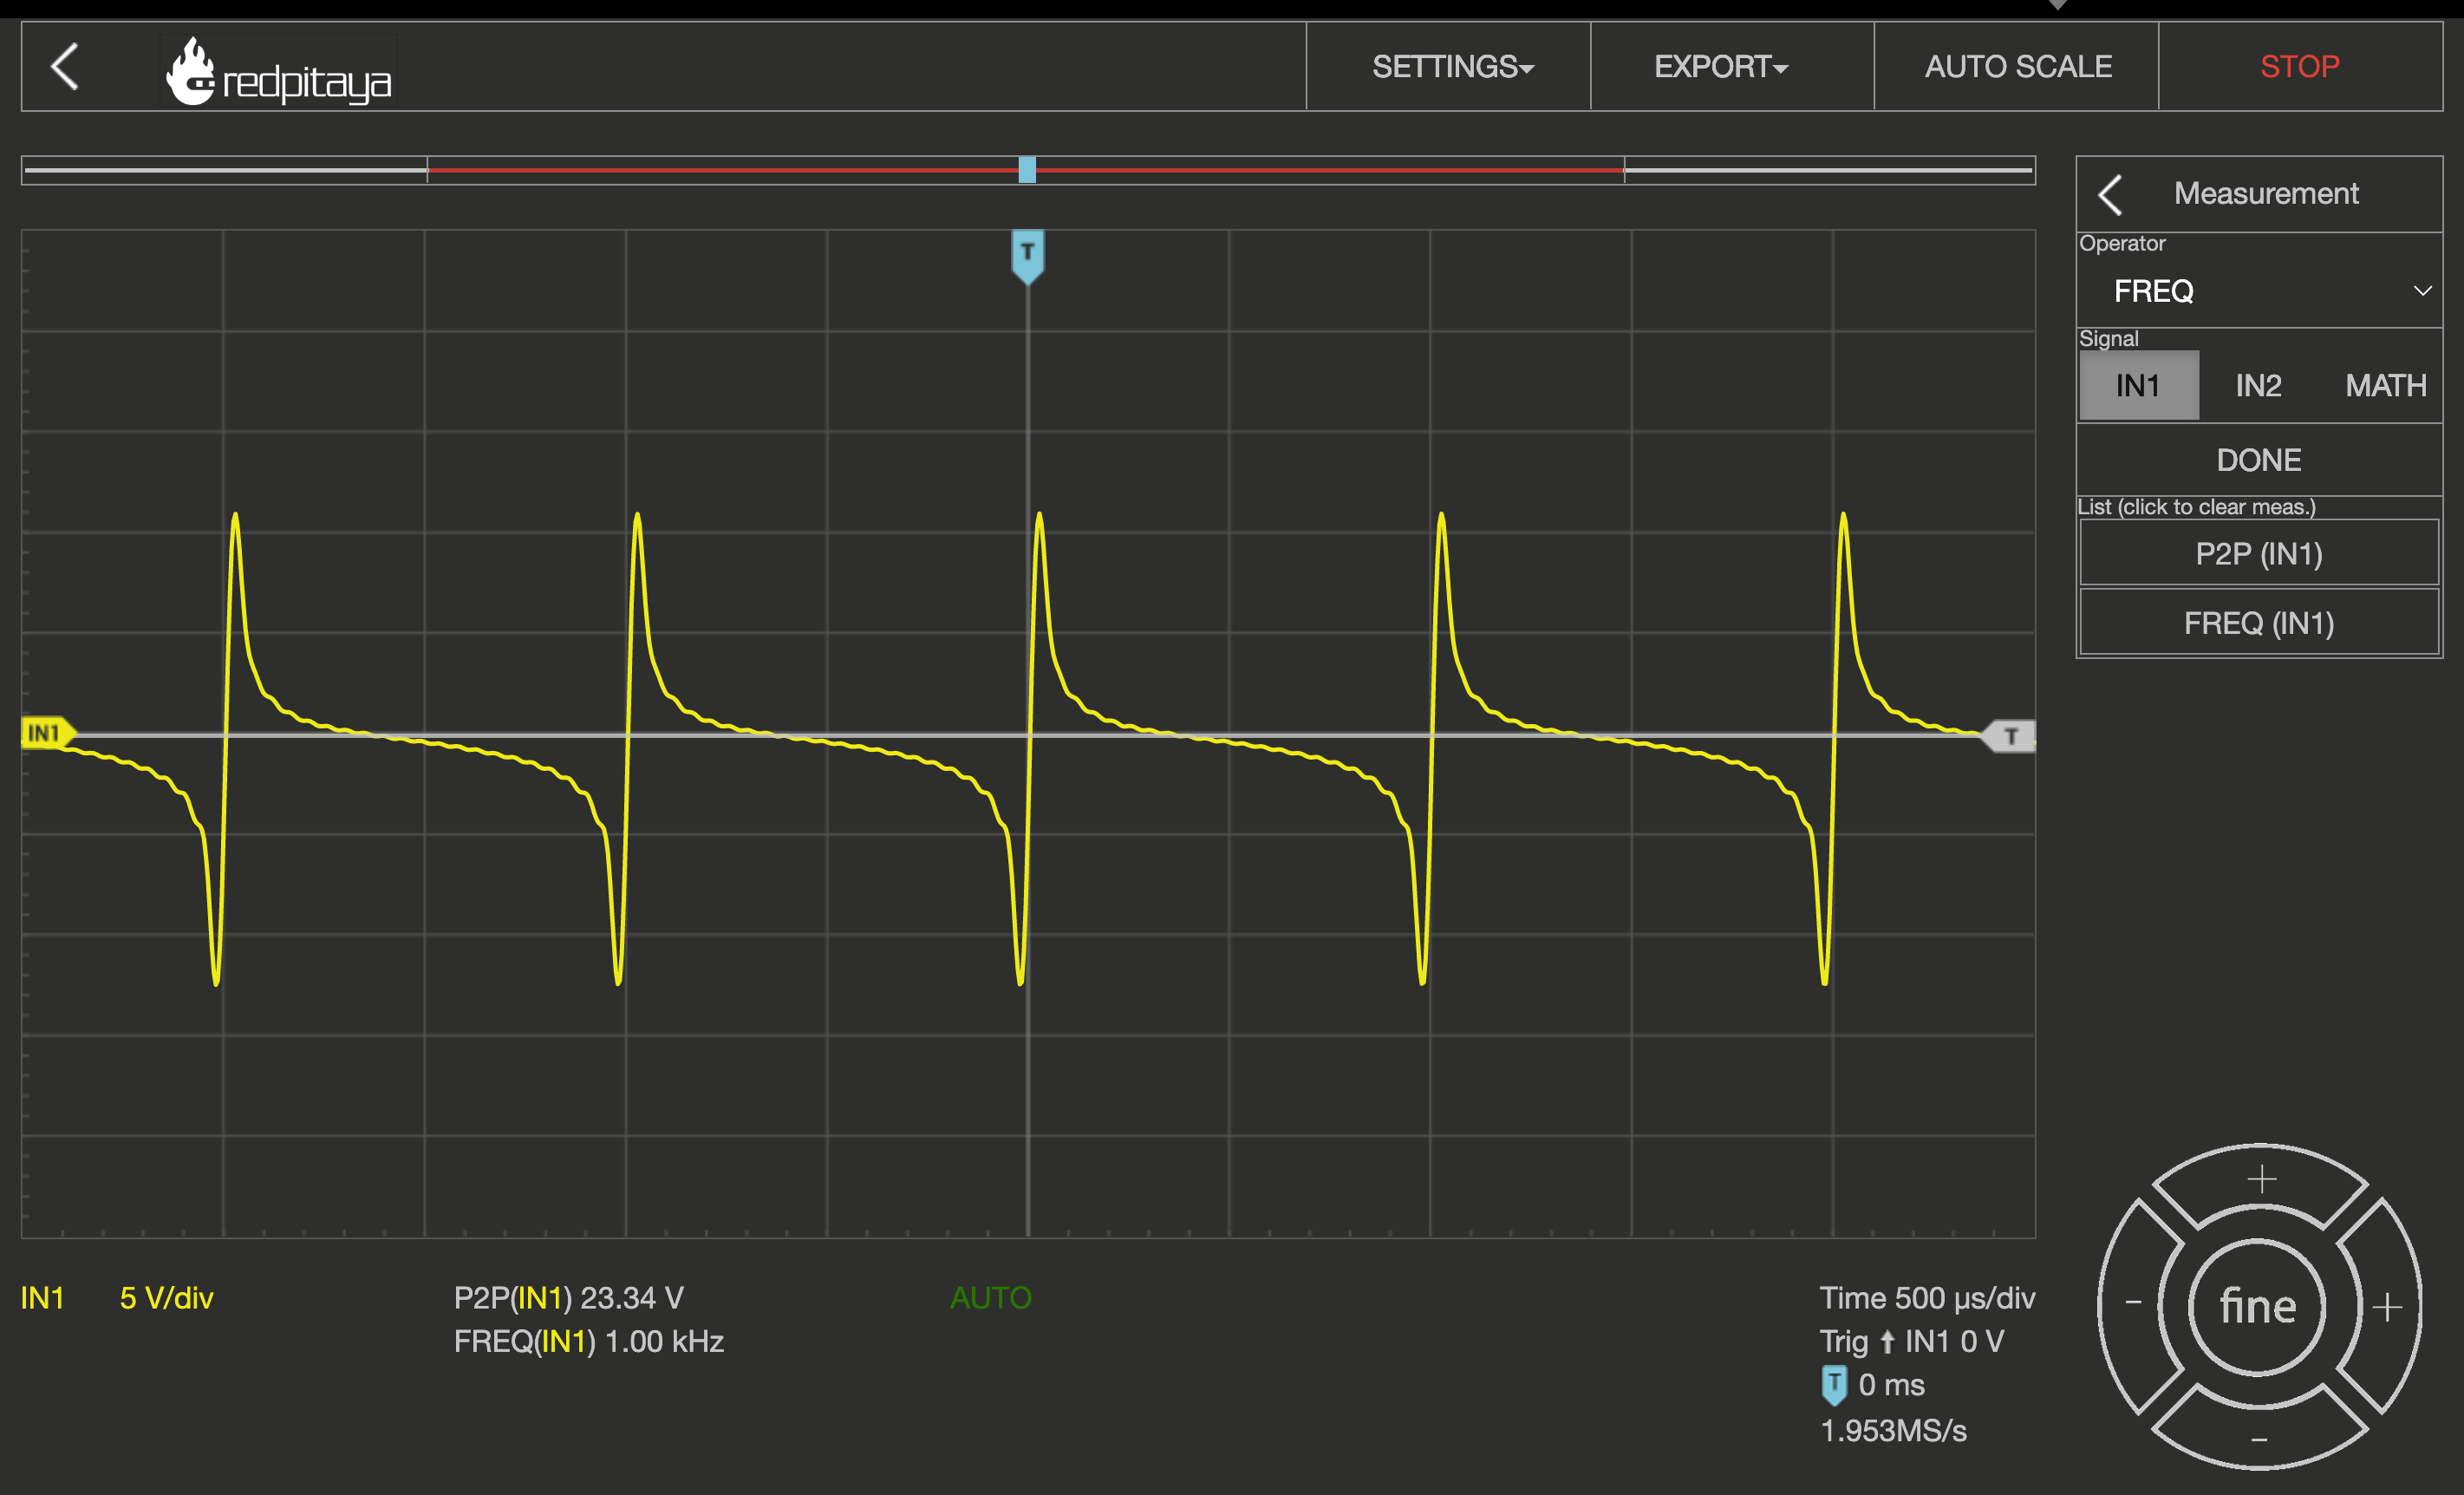Viewport: 2464px width, 1495px height.
Task: Click the Measurement panel title
Action: tap(2266, 193)
